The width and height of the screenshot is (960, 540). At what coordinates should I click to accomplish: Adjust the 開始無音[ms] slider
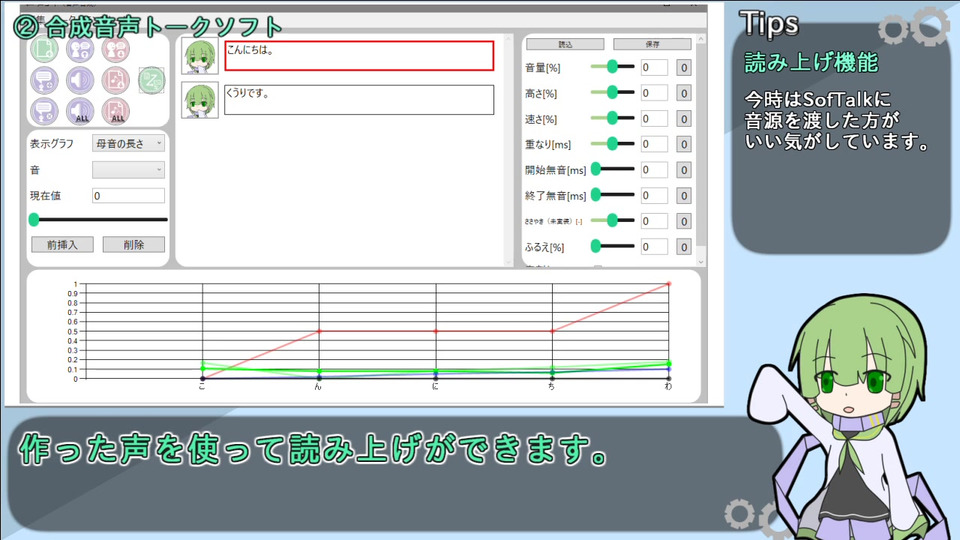[612, 169]
